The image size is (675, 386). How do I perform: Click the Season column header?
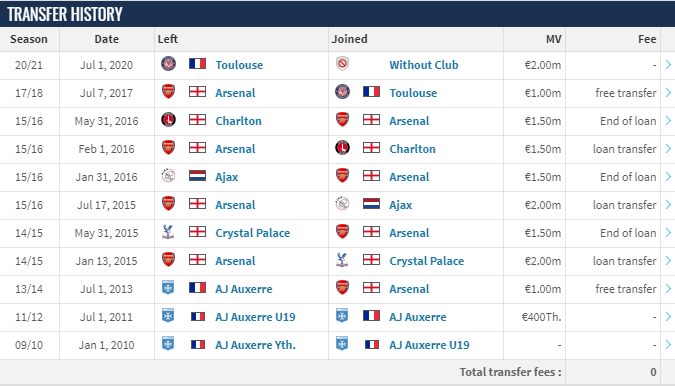click(x=29, y=39)
